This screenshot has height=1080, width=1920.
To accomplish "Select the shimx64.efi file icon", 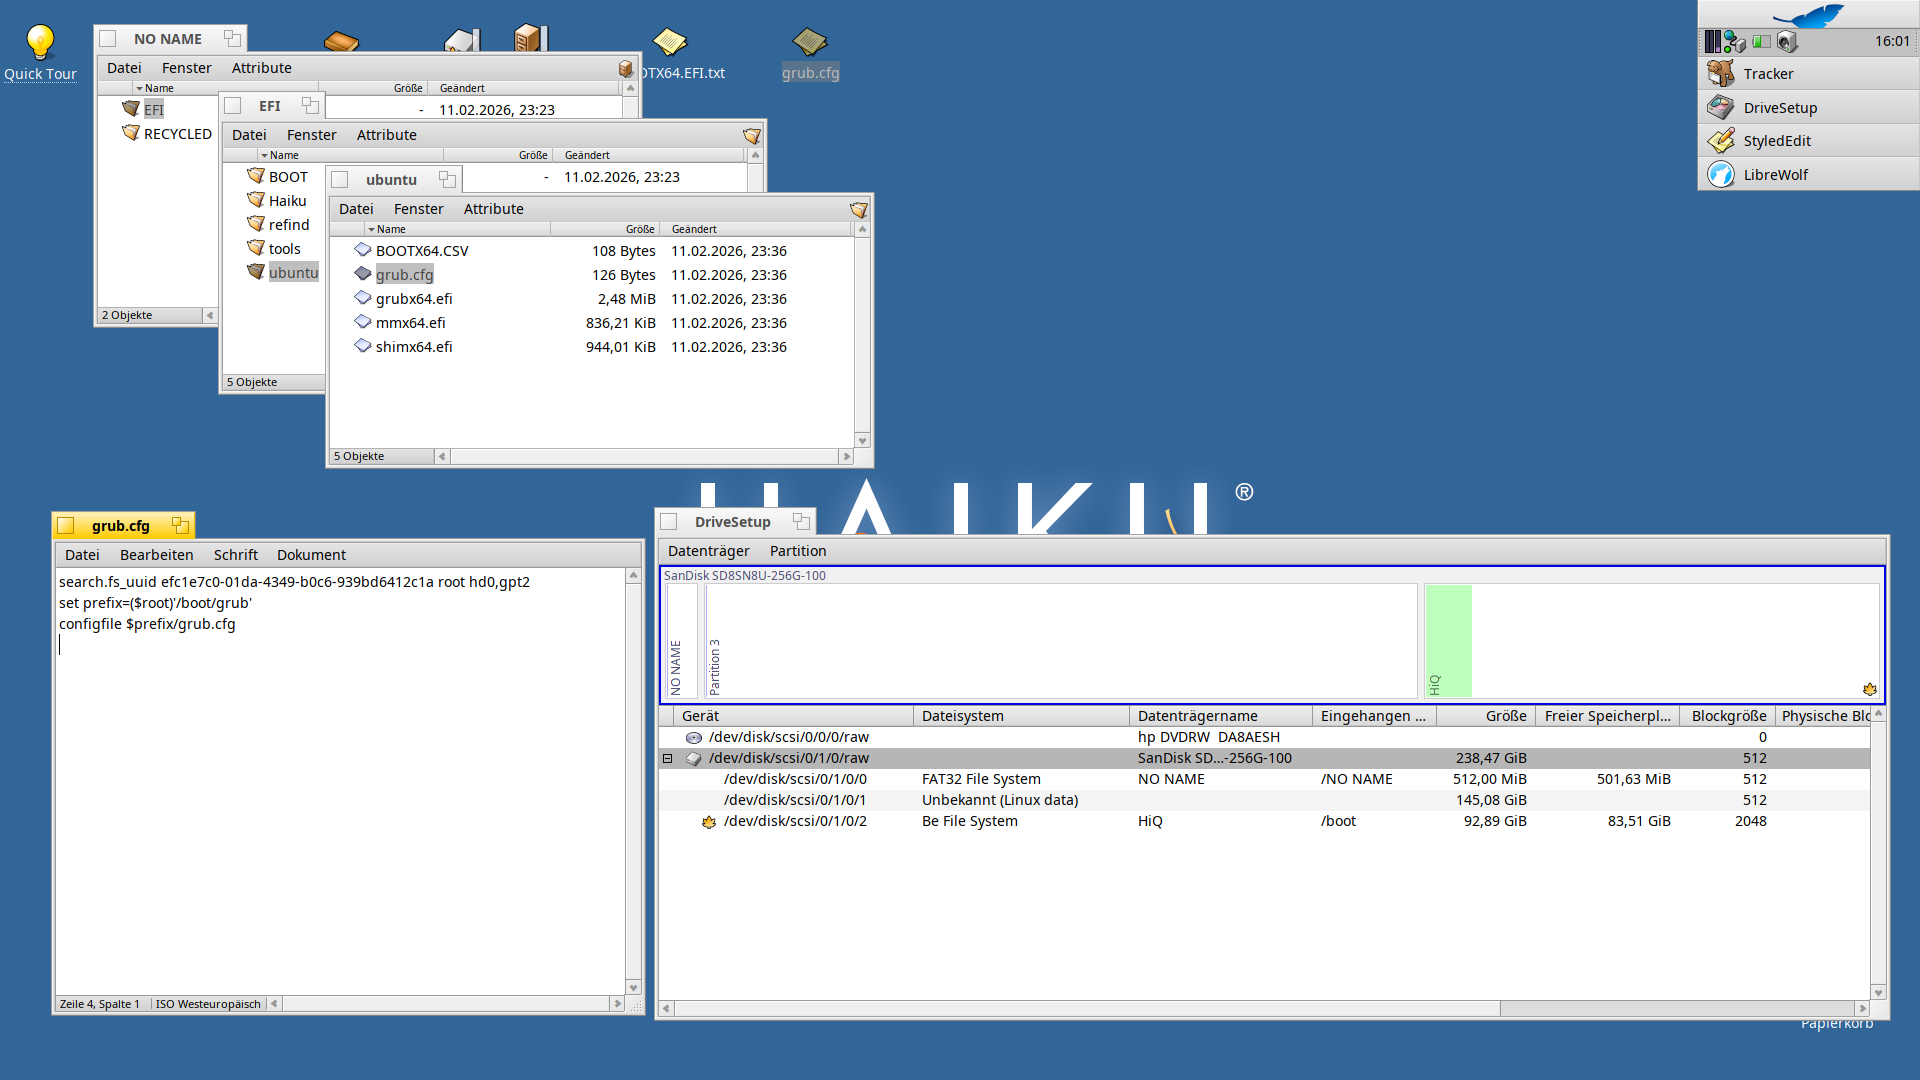I will 363,346.
